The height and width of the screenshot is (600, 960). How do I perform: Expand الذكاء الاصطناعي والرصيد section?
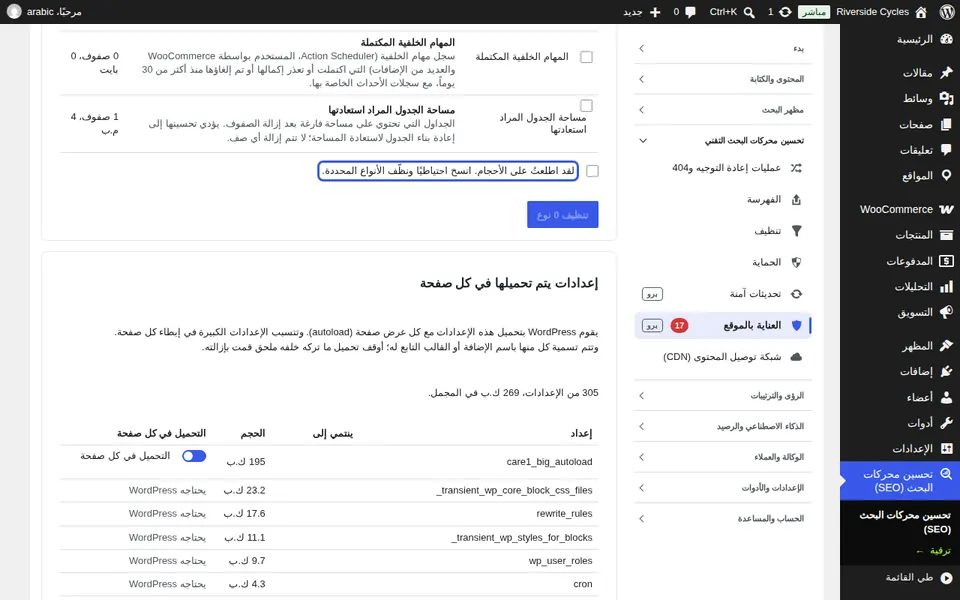click(723, 426)
